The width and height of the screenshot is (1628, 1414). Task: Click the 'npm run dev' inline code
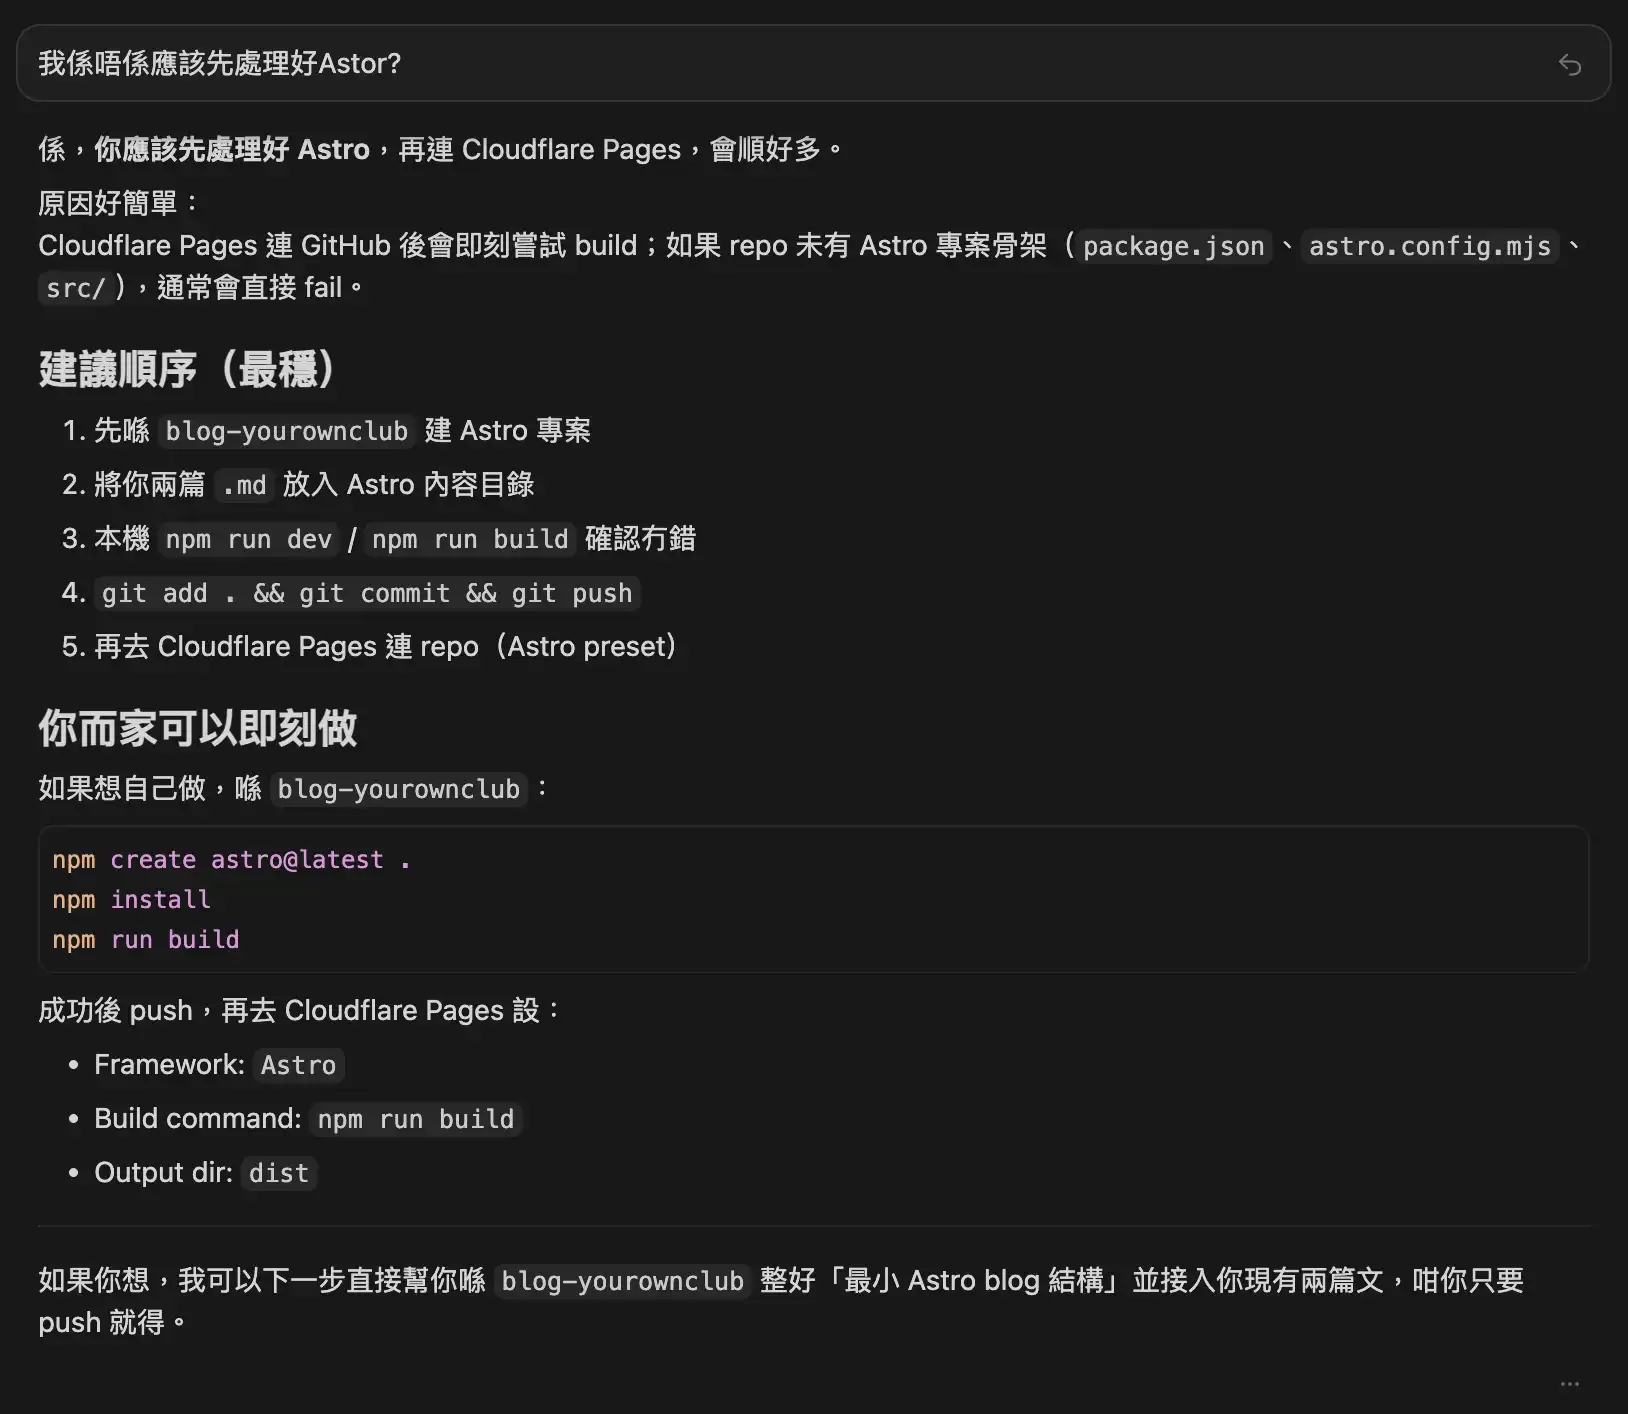249,539
